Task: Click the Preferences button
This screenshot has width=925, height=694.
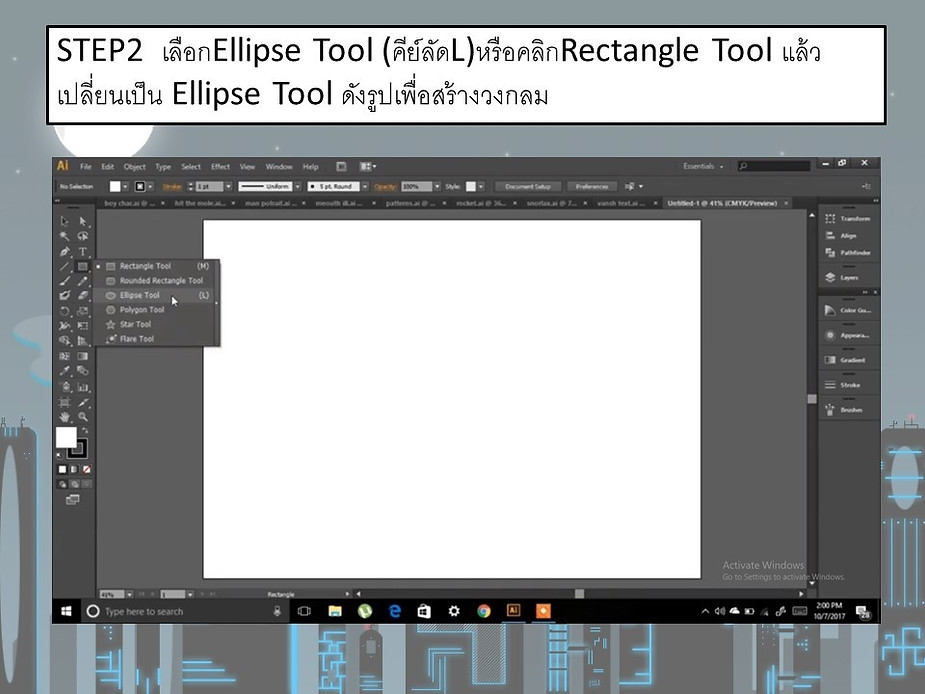Action: (x=592, y=186)
